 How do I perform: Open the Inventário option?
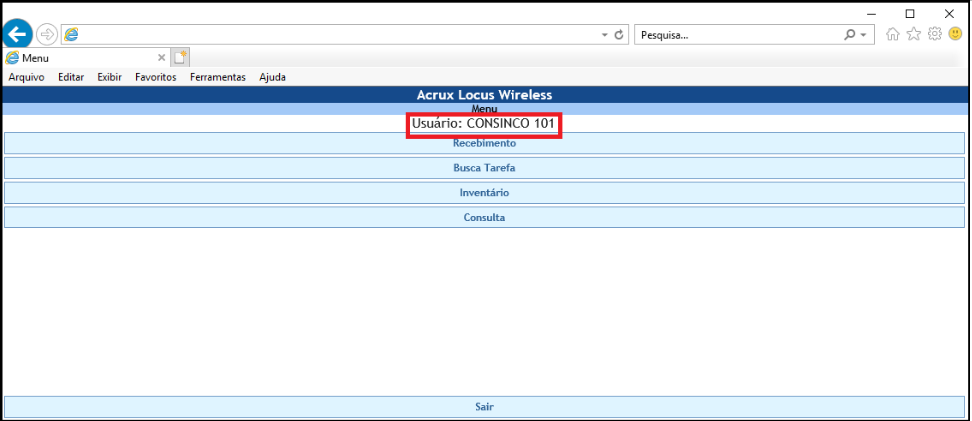click(x=485, y=193)
